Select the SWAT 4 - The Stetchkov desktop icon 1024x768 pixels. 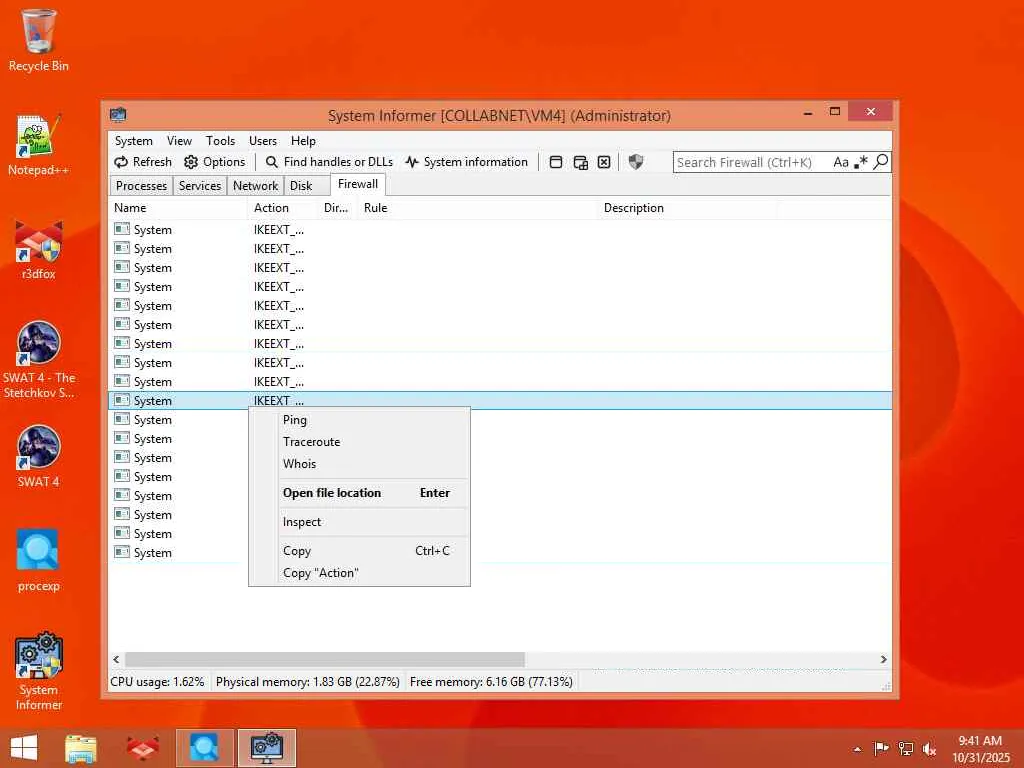(39, 360)
